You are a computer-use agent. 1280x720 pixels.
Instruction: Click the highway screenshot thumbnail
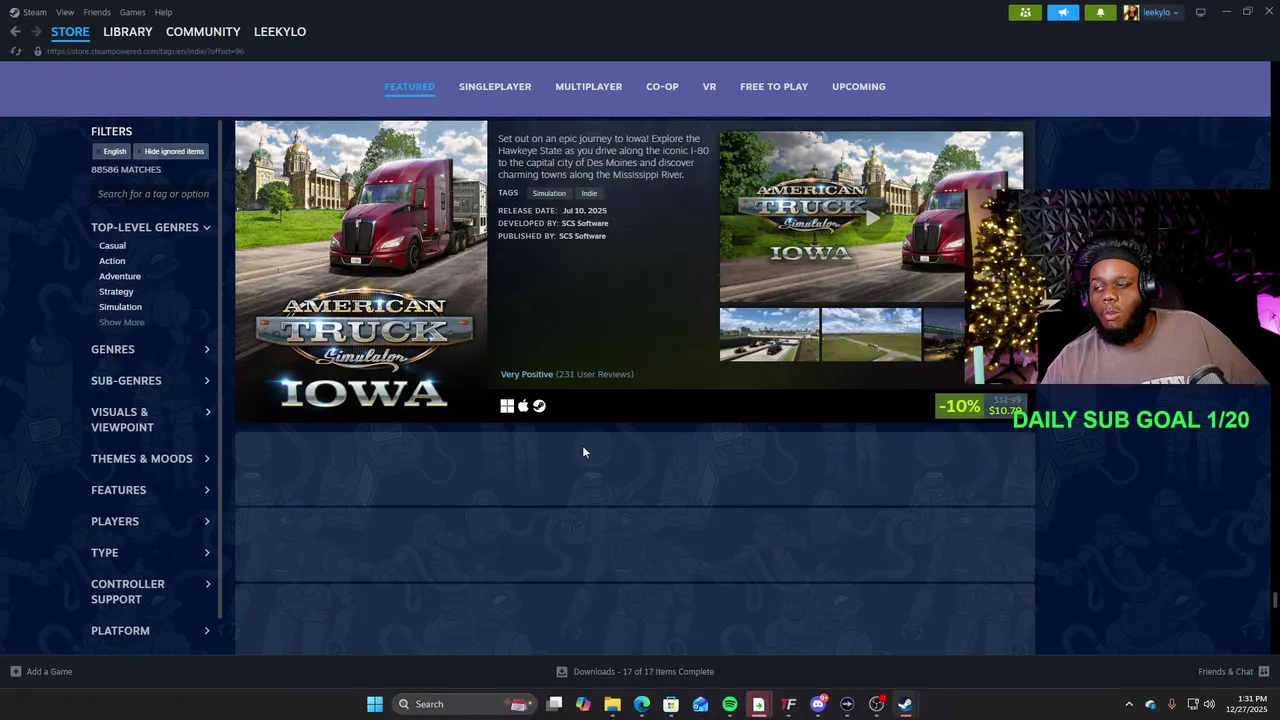(769, 334)
